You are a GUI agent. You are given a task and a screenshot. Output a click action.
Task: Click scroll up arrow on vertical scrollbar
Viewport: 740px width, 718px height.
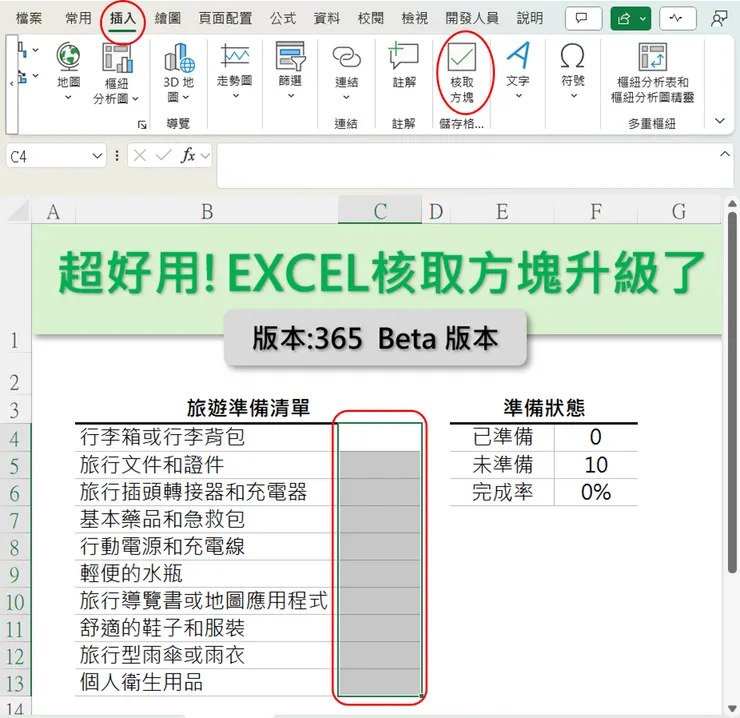(732, 204)
